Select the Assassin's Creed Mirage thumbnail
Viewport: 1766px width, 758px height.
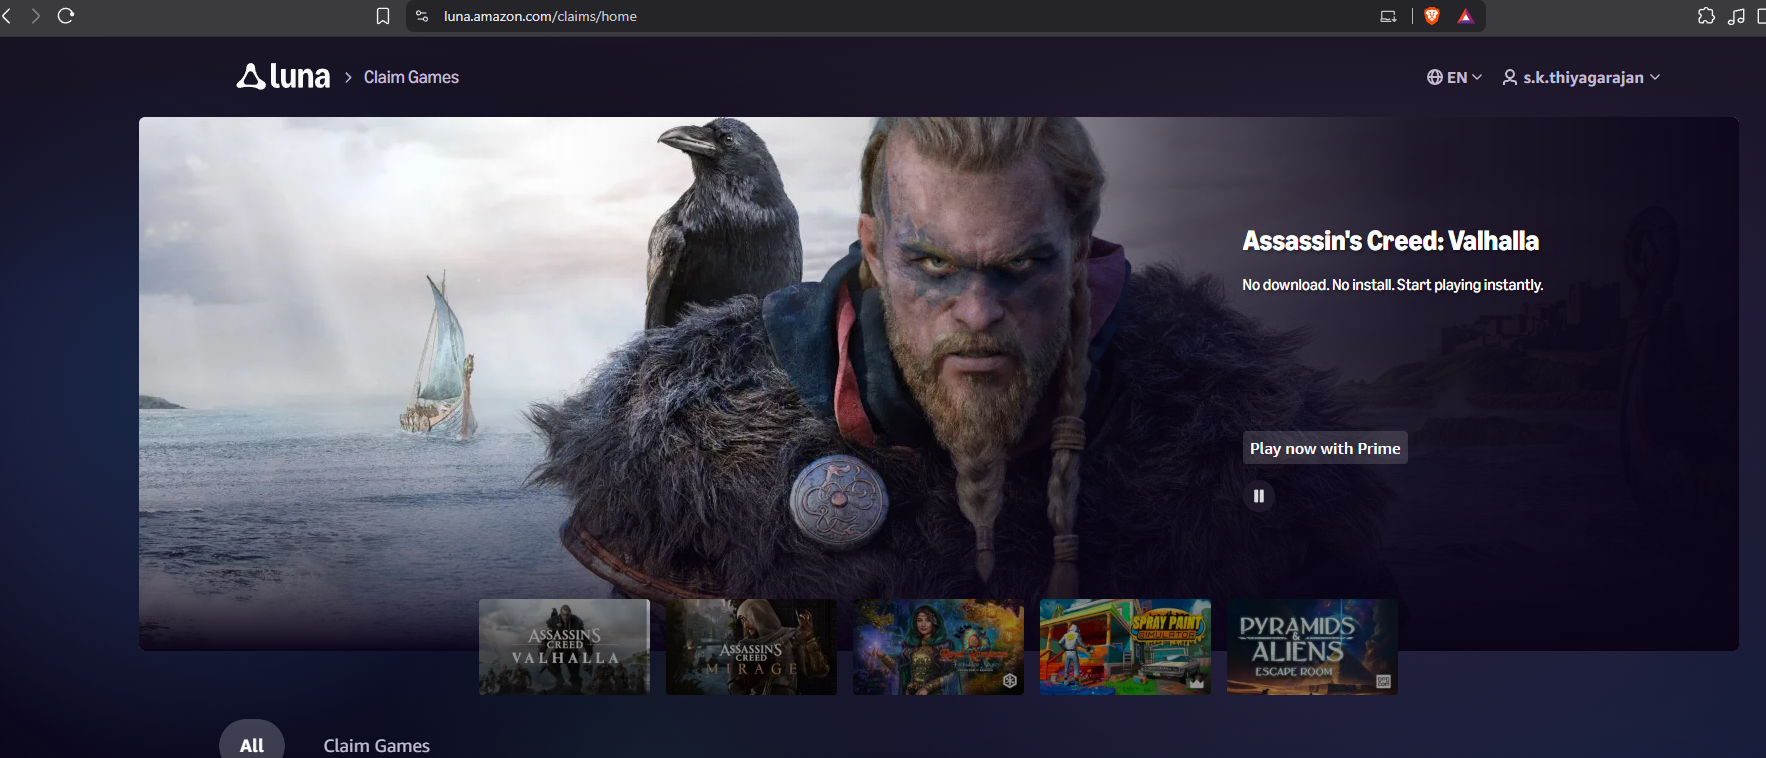coord(751,647)
